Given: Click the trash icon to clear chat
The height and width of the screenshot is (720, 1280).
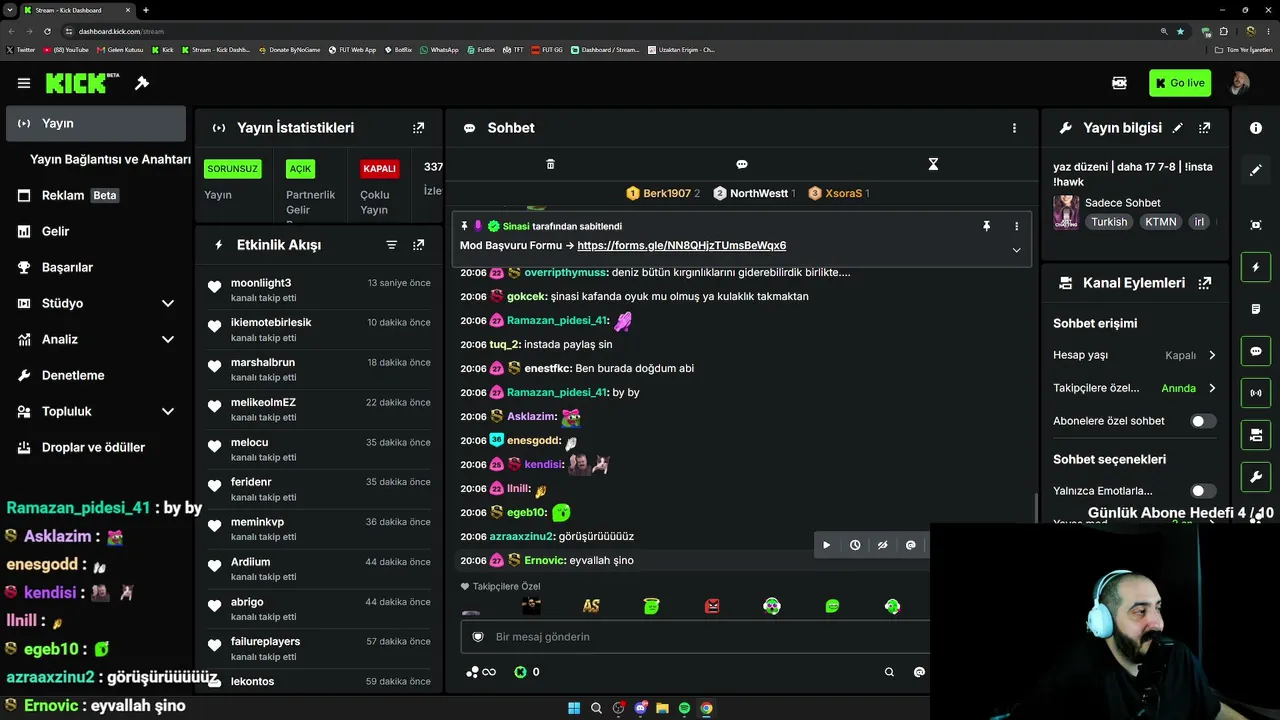Looking at the screenshot, I should tap(550, 164).
